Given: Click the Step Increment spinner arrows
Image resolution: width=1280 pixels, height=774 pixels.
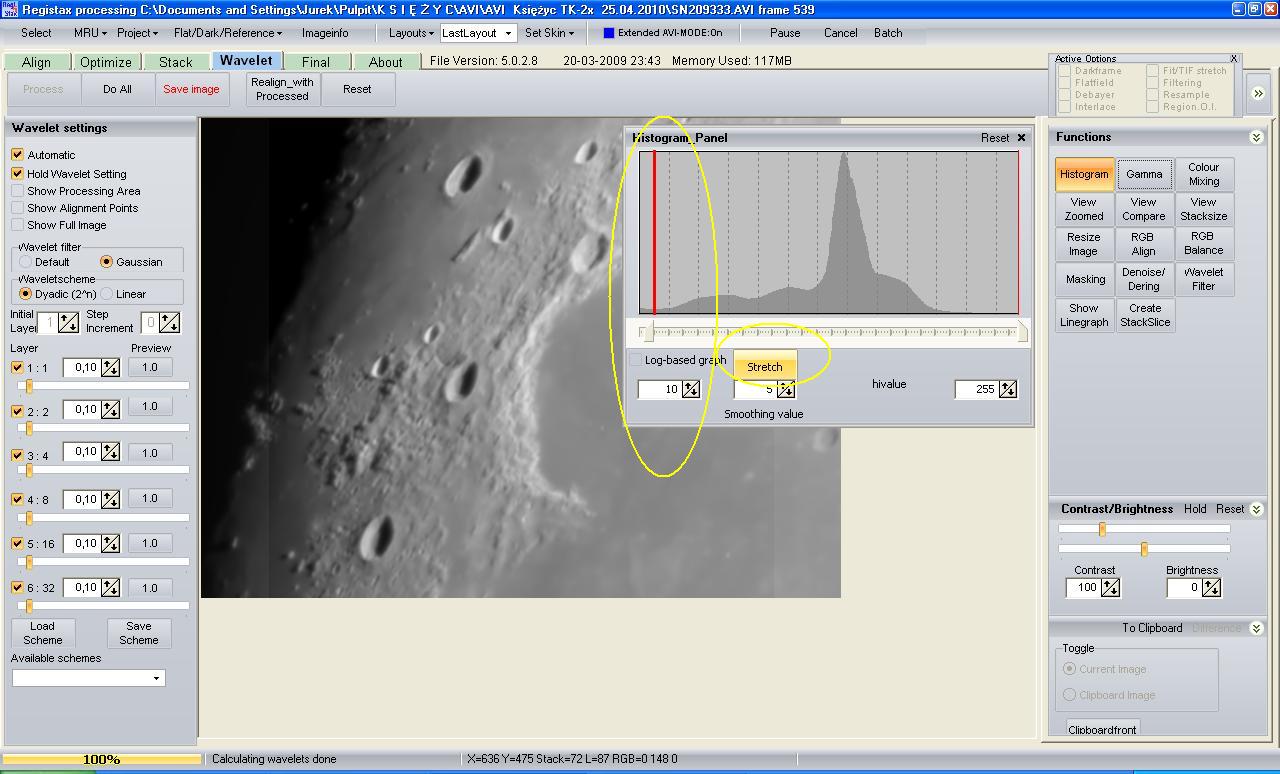Looking at the screenshot, I should (x=170, y=322).
